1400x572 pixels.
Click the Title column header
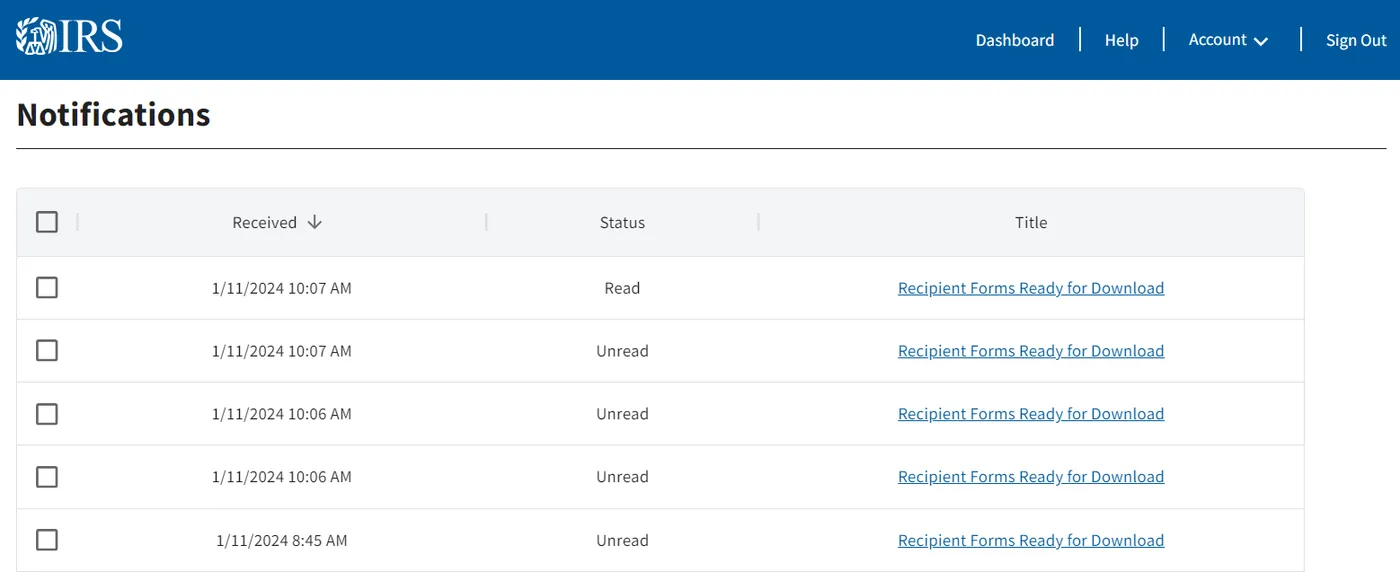[x=1031, y=222]
